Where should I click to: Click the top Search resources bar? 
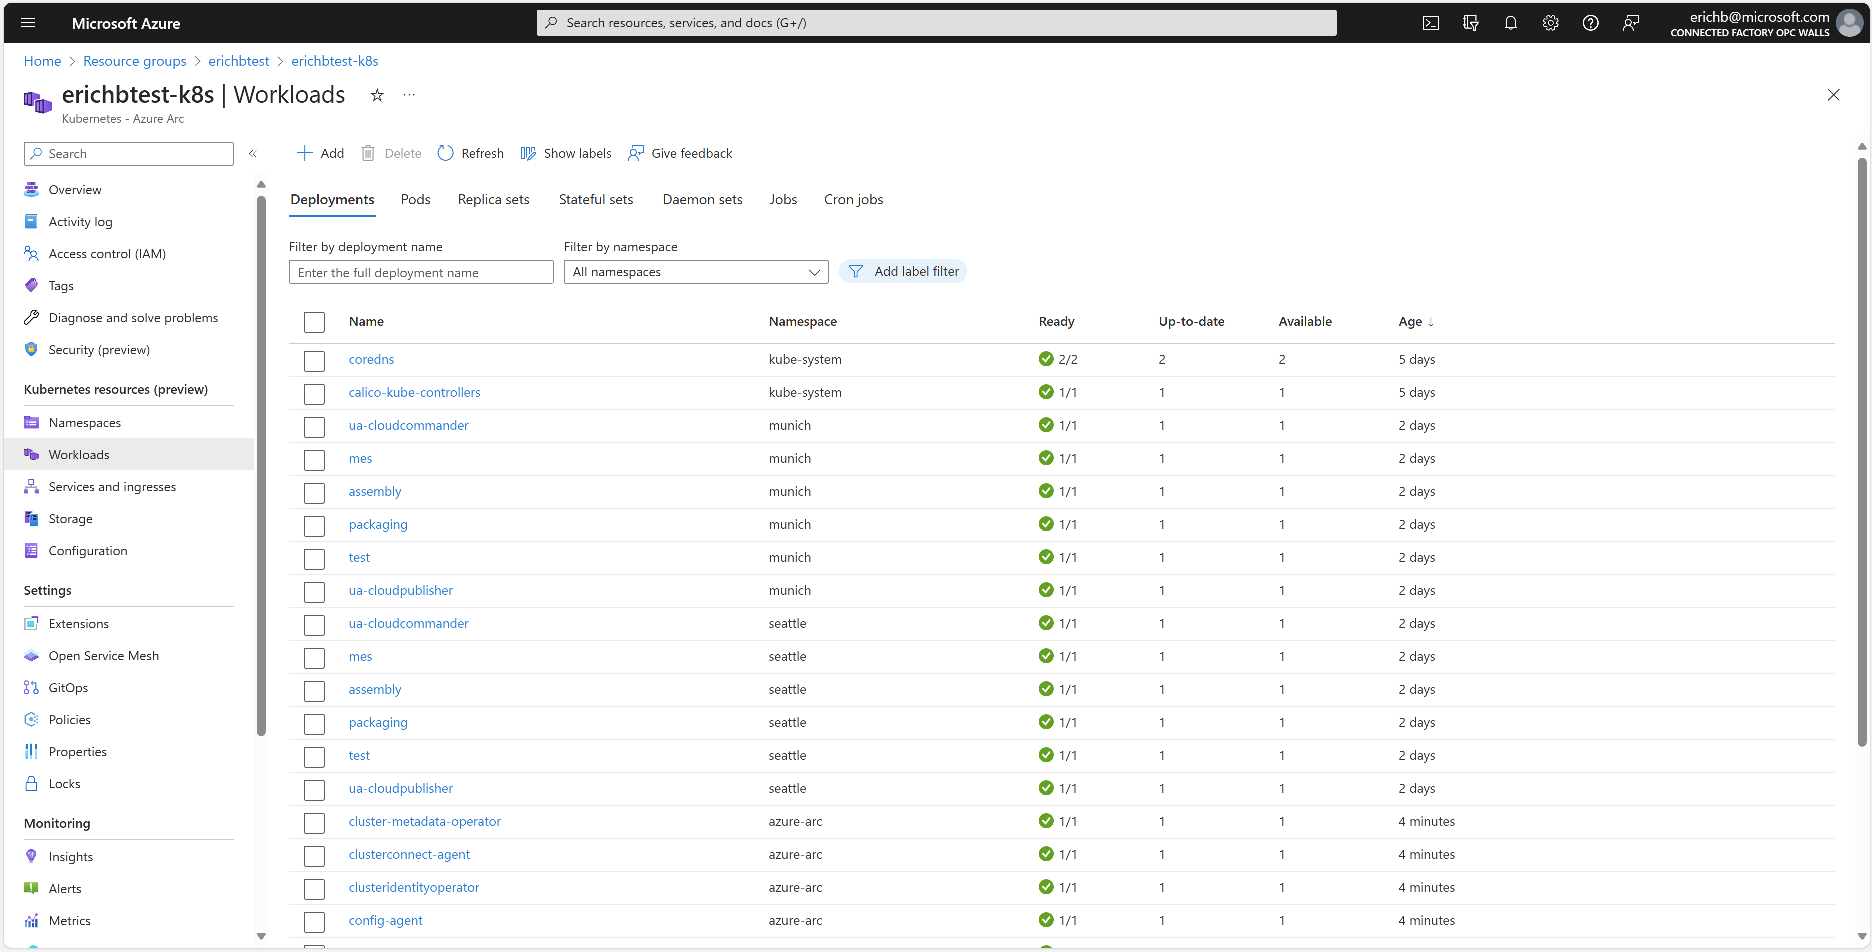937,23
